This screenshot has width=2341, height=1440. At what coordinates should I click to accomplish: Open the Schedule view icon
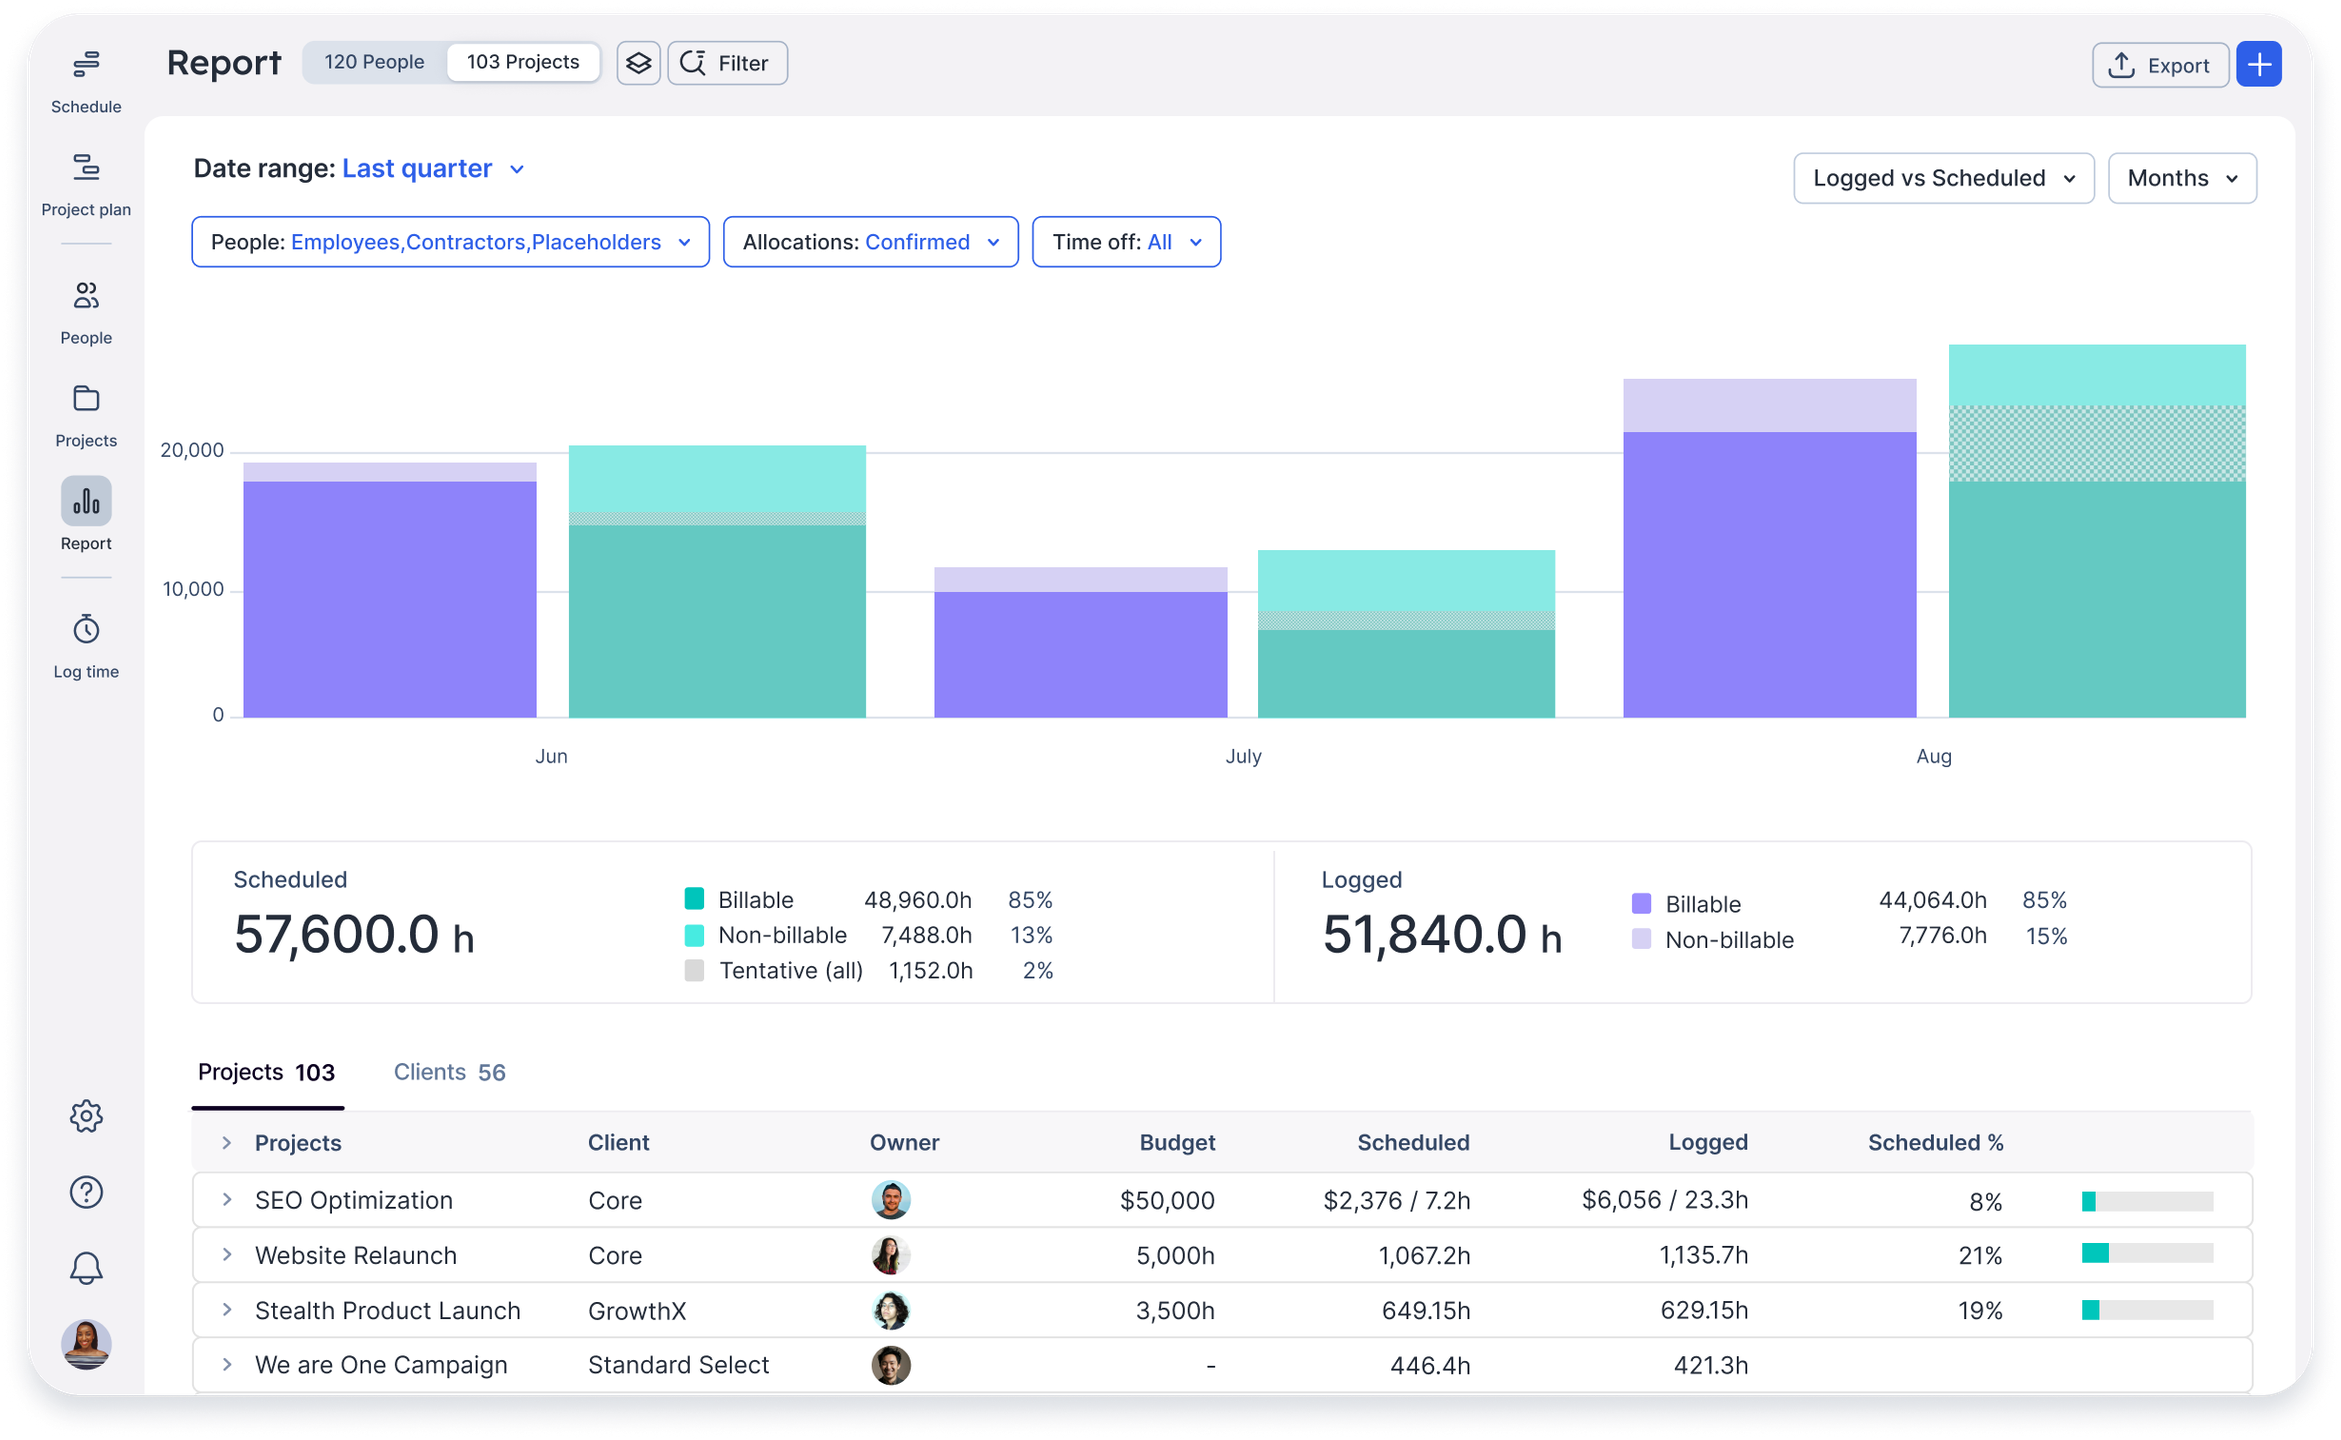point(86,65)
